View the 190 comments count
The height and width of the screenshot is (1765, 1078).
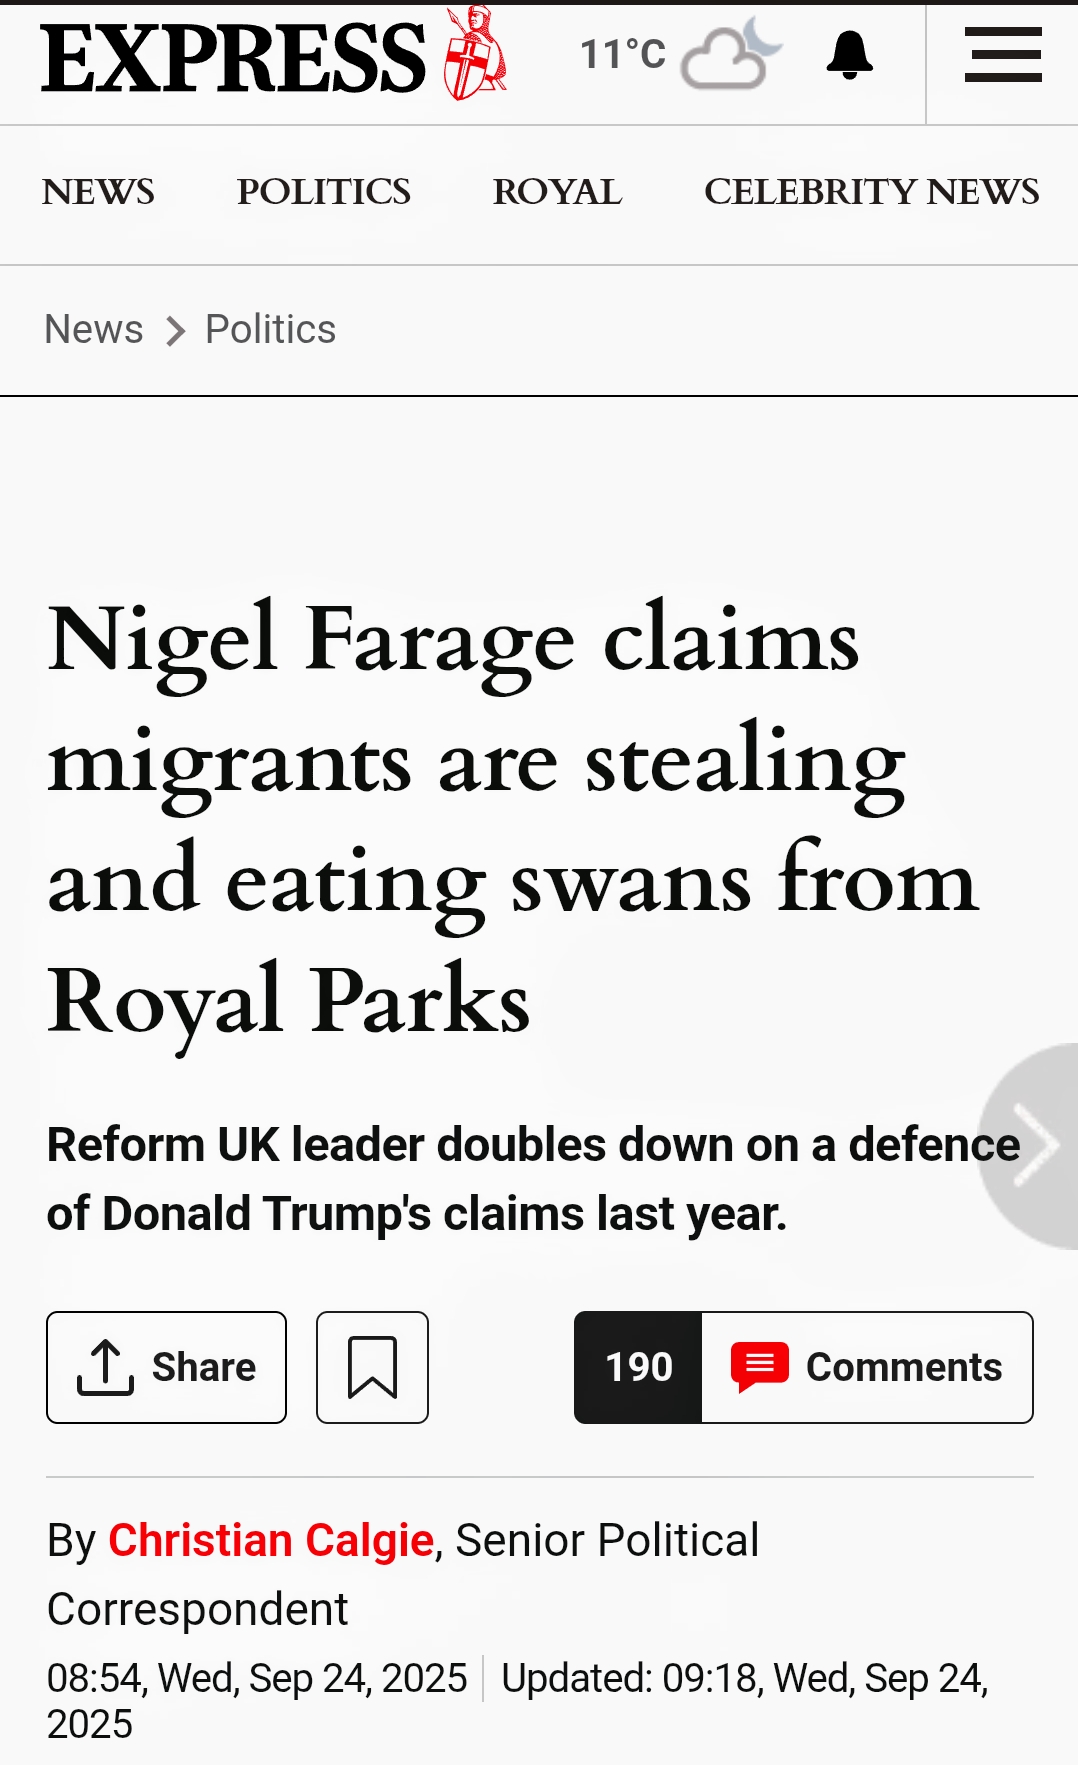(x=639, y=1367)
